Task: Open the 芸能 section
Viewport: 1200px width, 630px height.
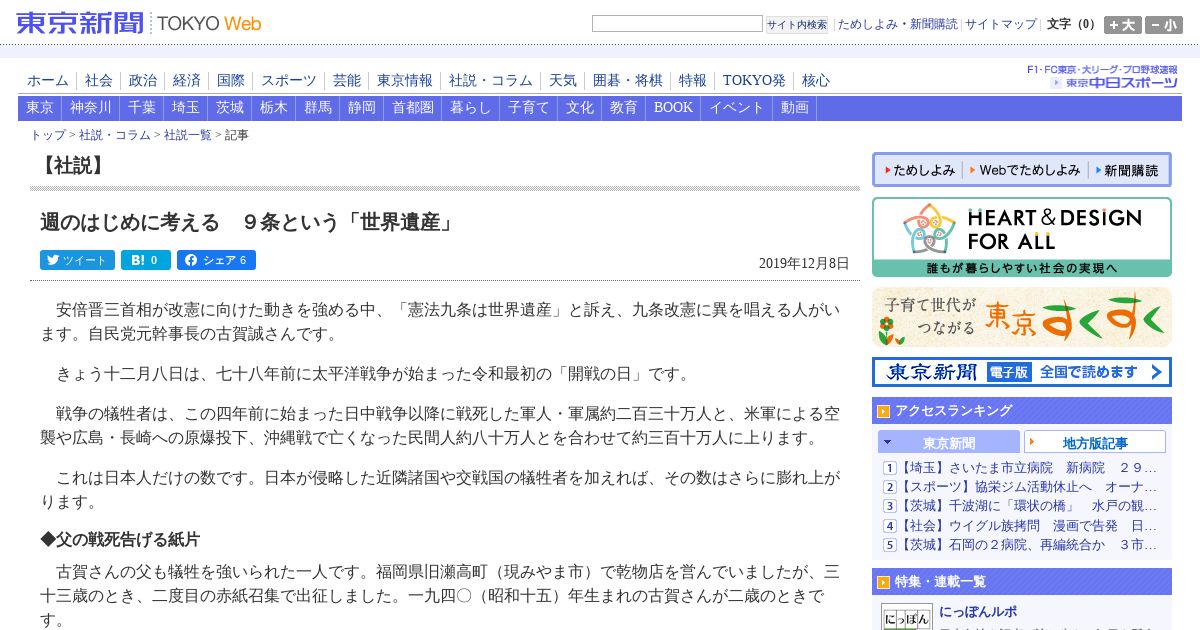Action: 347,81
